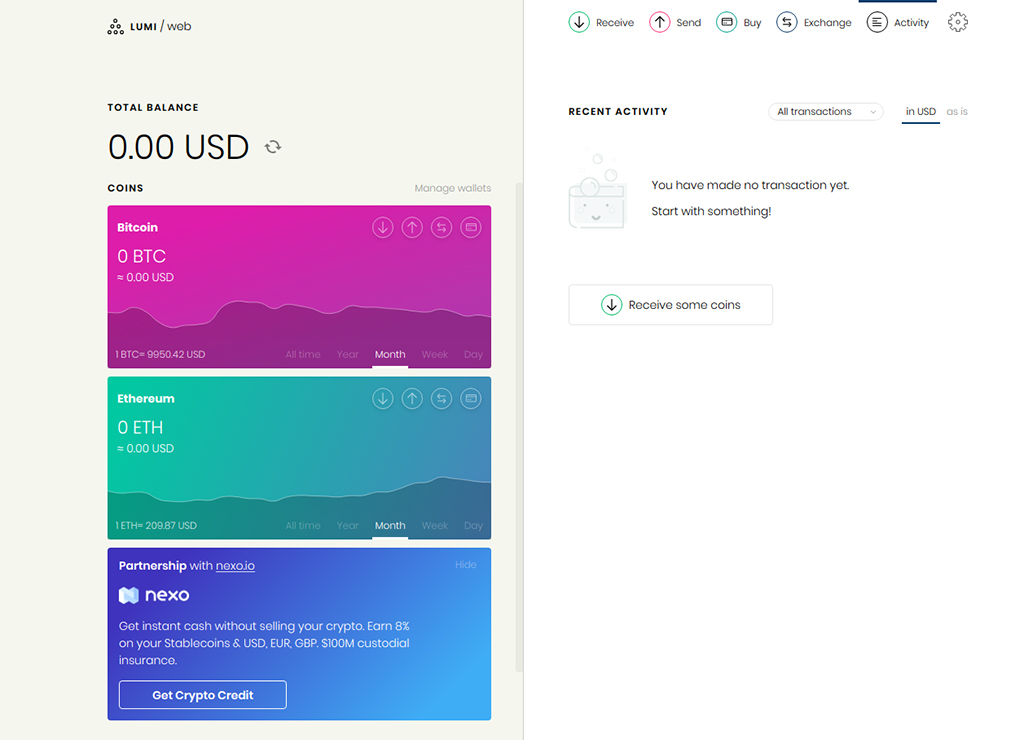Screen dimensions: 1024x740
Task: Select Year range on Bitcoin chart
Action: tap(348, 355)
